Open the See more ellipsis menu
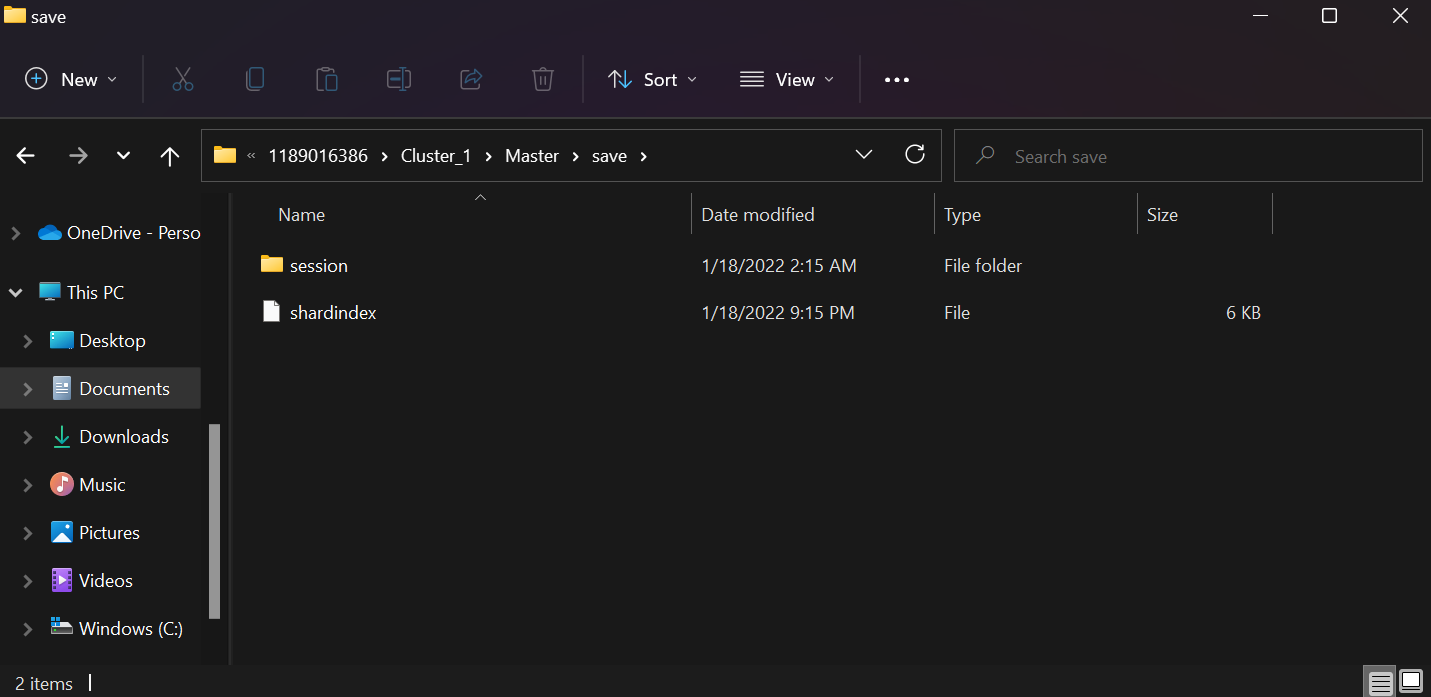This screenshot has height=697, width=1431. point(897,79)
